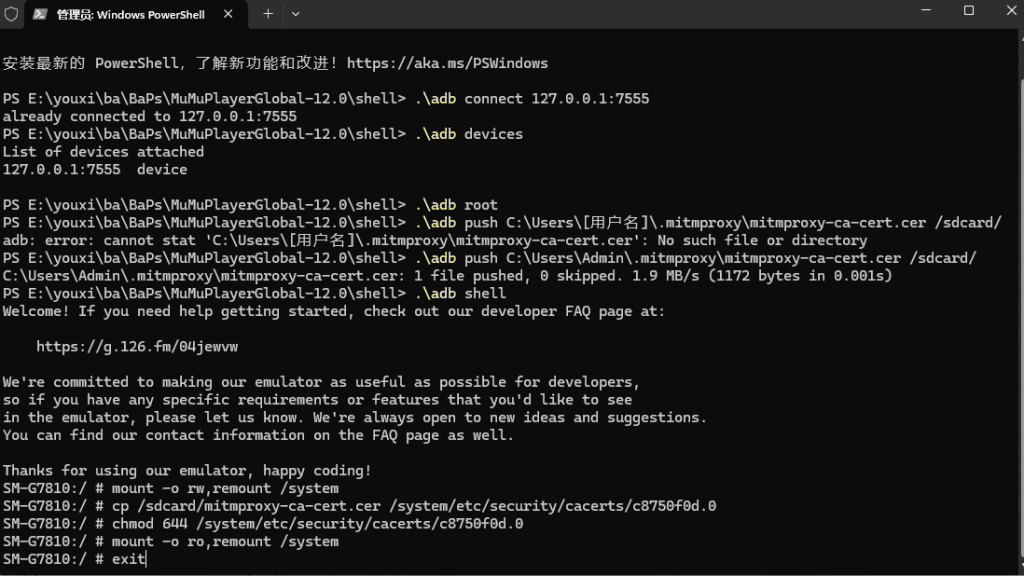Minimize the terminal window
The width and height of the screenshot is (1024, 576).
925,11
